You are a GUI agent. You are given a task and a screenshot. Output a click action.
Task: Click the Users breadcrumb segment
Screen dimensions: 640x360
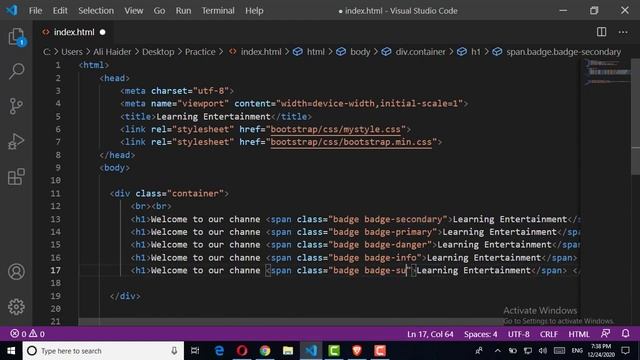coord(72,52)
